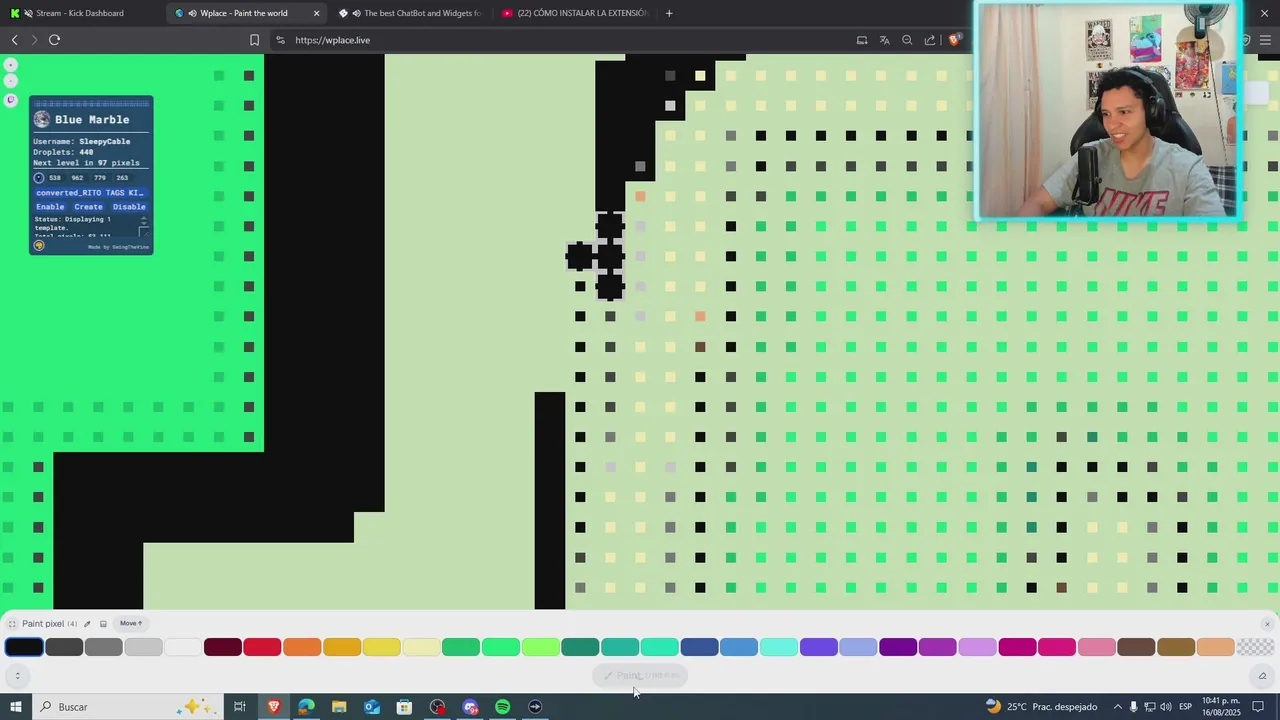Viewport: 1280px width, 720px height.
Task: Expand the palette with the up-down arrows button
Action: 17,676
